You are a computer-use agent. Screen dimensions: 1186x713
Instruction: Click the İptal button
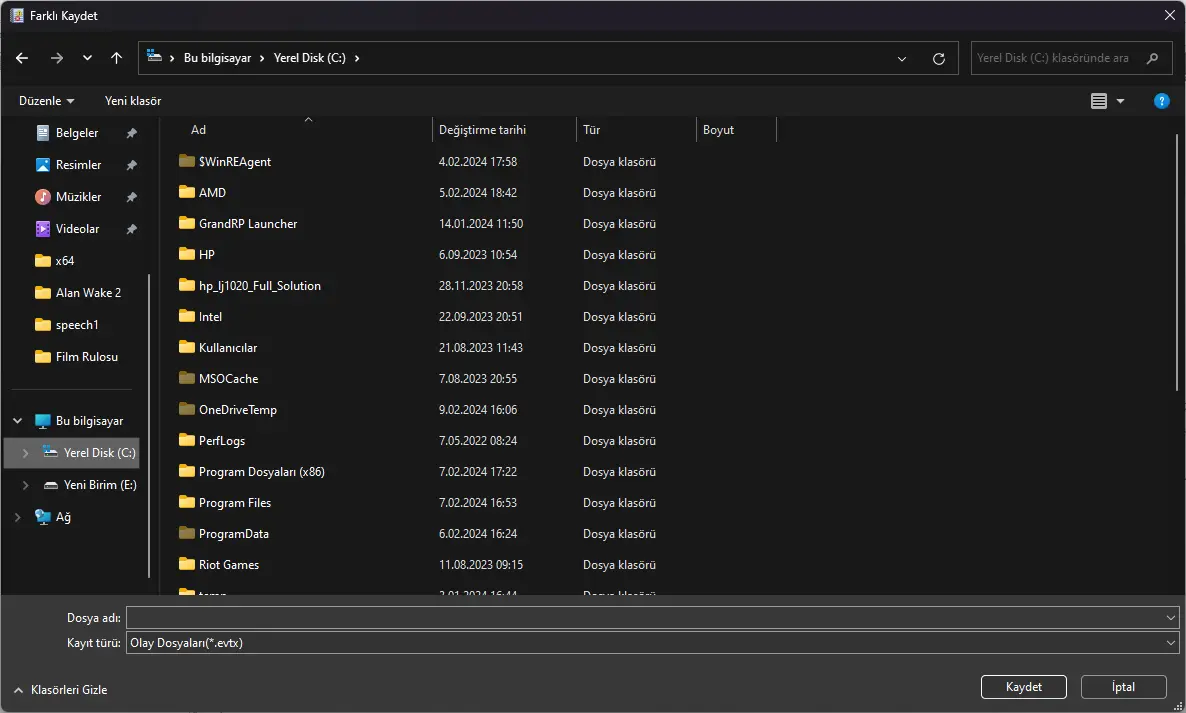tap(1123, 687)
